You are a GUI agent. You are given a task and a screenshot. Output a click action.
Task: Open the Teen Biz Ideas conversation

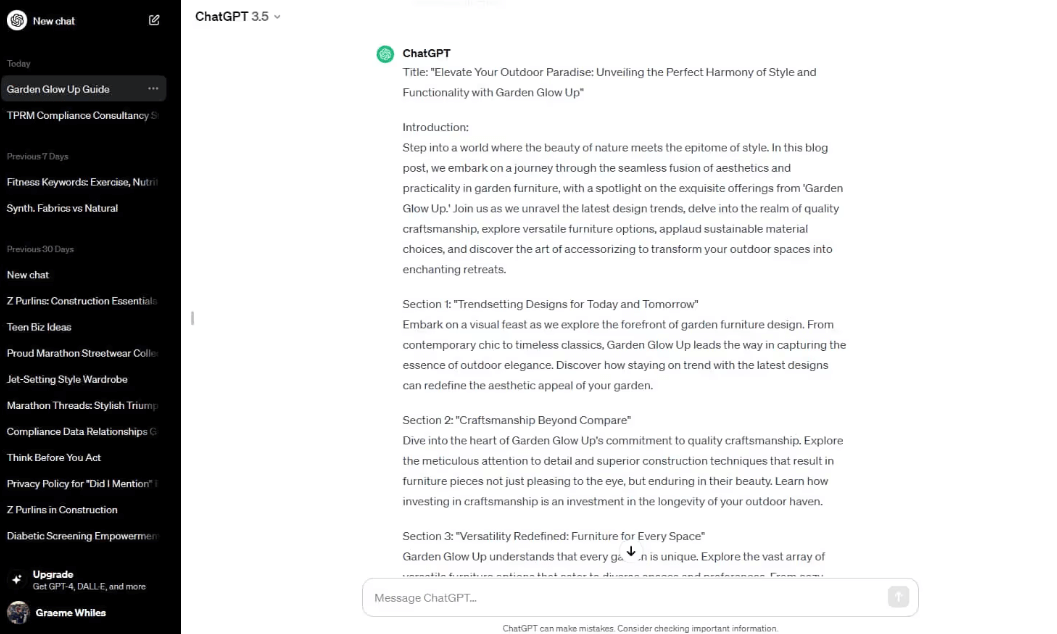(x=38, y=327)
